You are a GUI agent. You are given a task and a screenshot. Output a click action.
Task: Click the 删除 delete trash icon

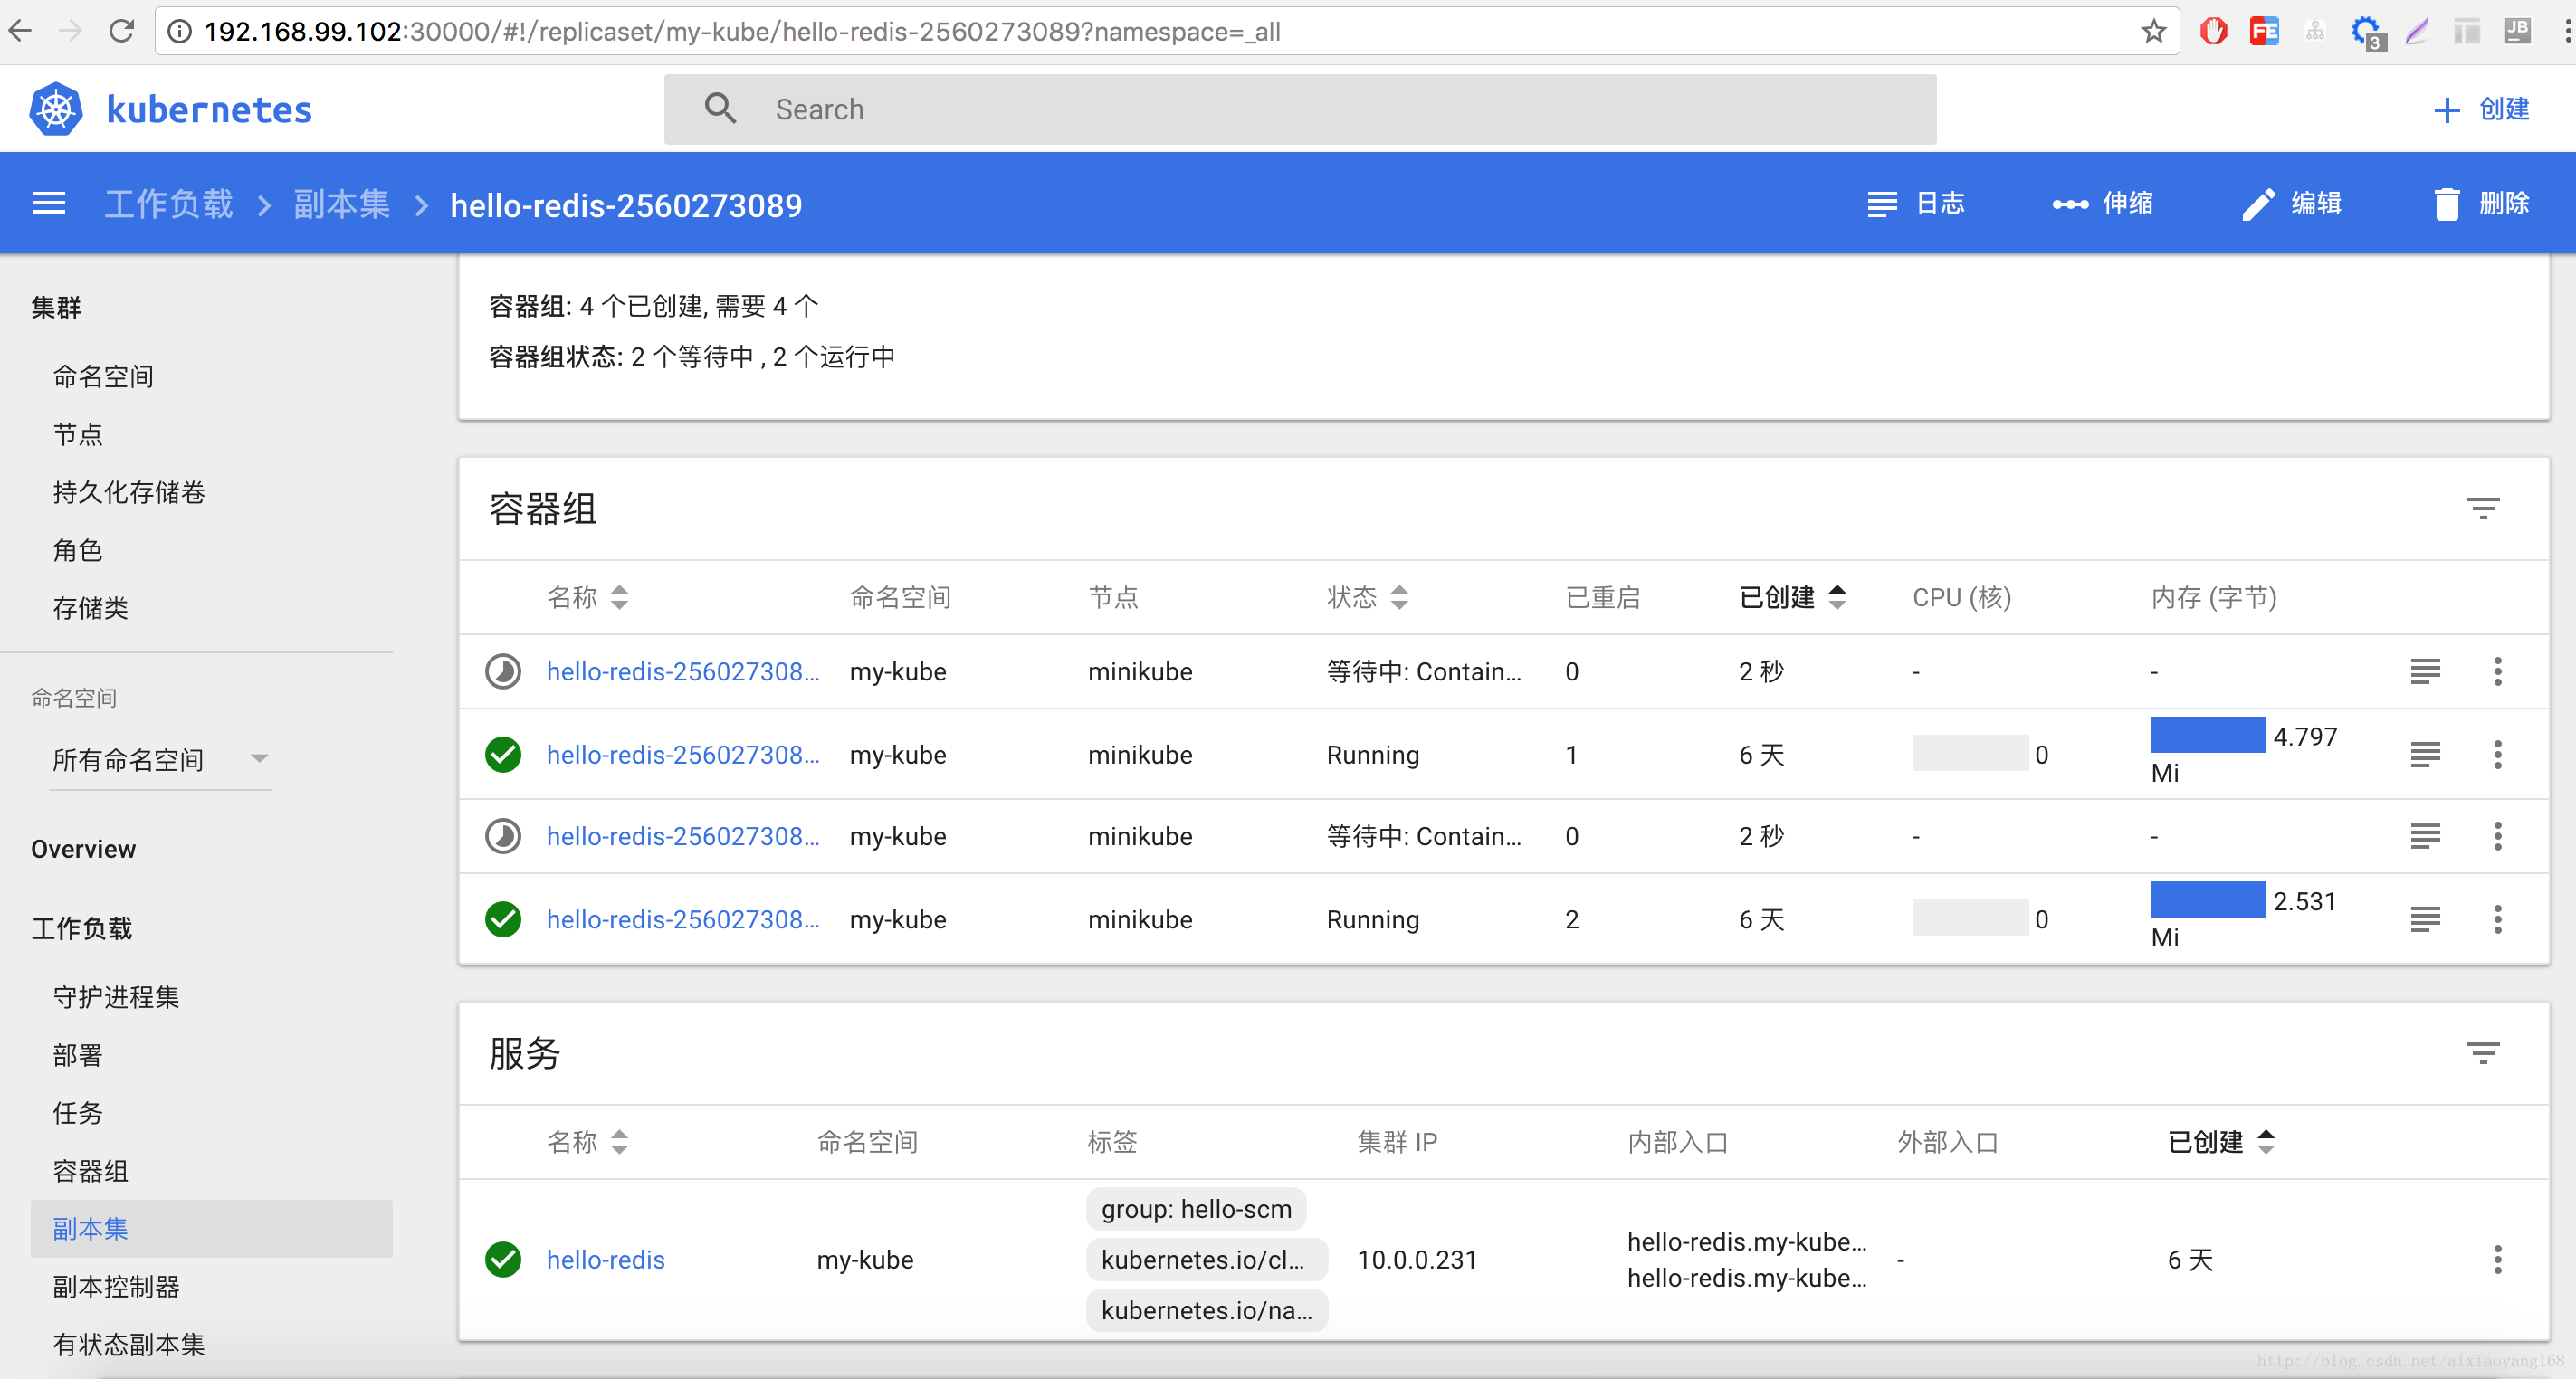[x=2447, y=203]
